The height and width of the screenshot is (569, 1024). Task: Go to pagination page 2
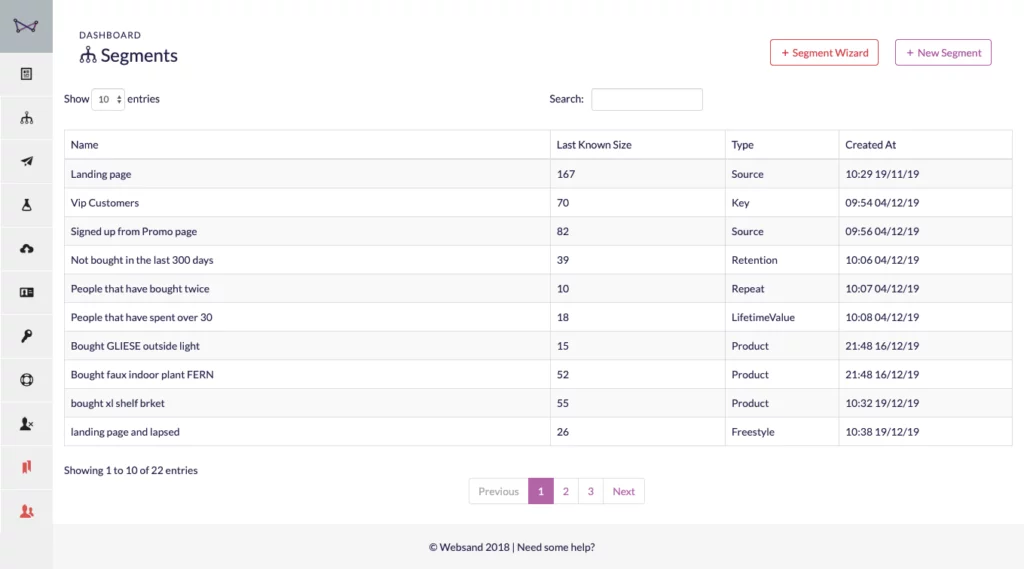[x=566, y=491]
